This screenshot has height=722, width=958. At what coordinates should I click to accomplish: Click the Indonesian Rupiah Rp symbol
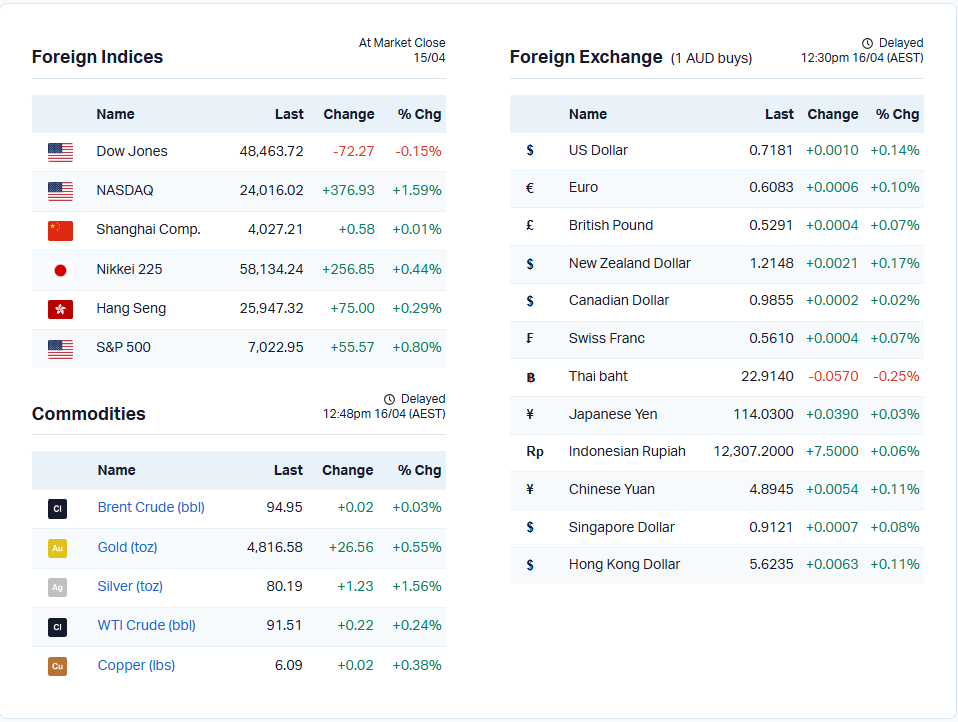point(534,452)
